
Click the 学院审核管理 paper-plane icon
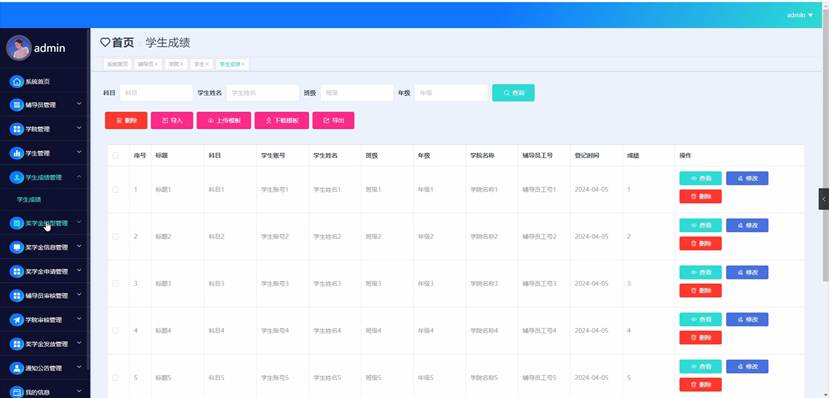point(17,320)
